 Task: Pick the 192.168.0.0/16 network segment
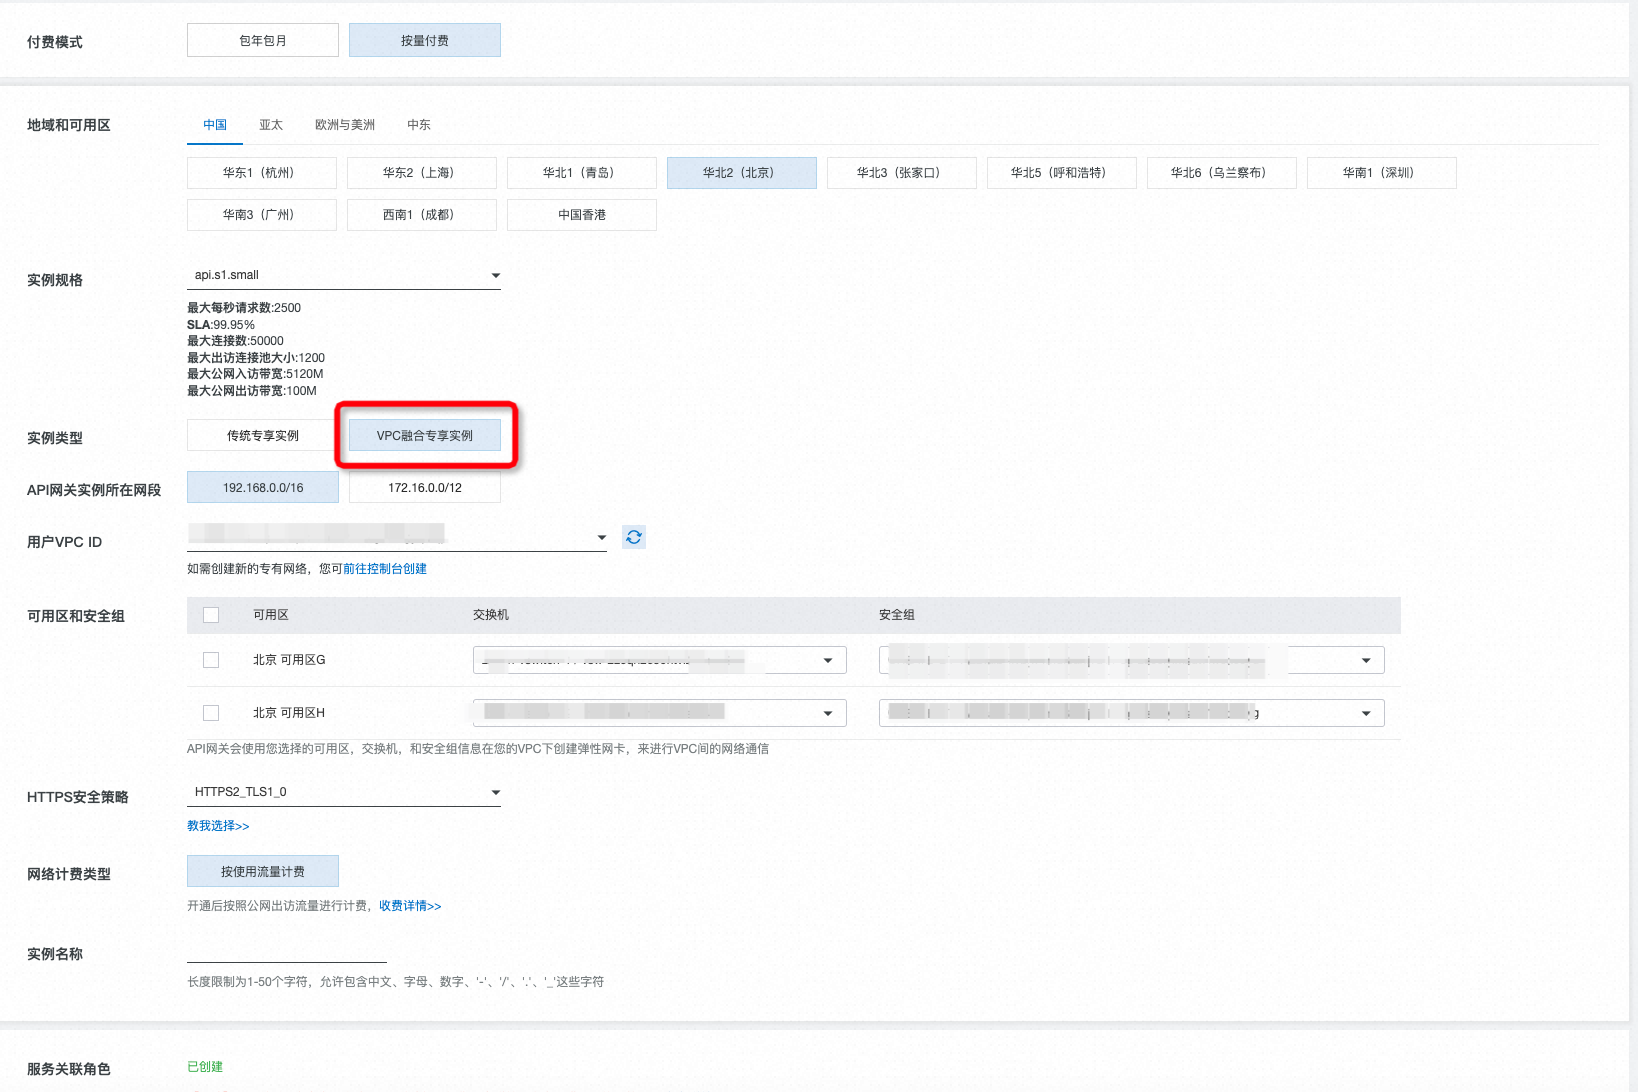tap(263, 488)
